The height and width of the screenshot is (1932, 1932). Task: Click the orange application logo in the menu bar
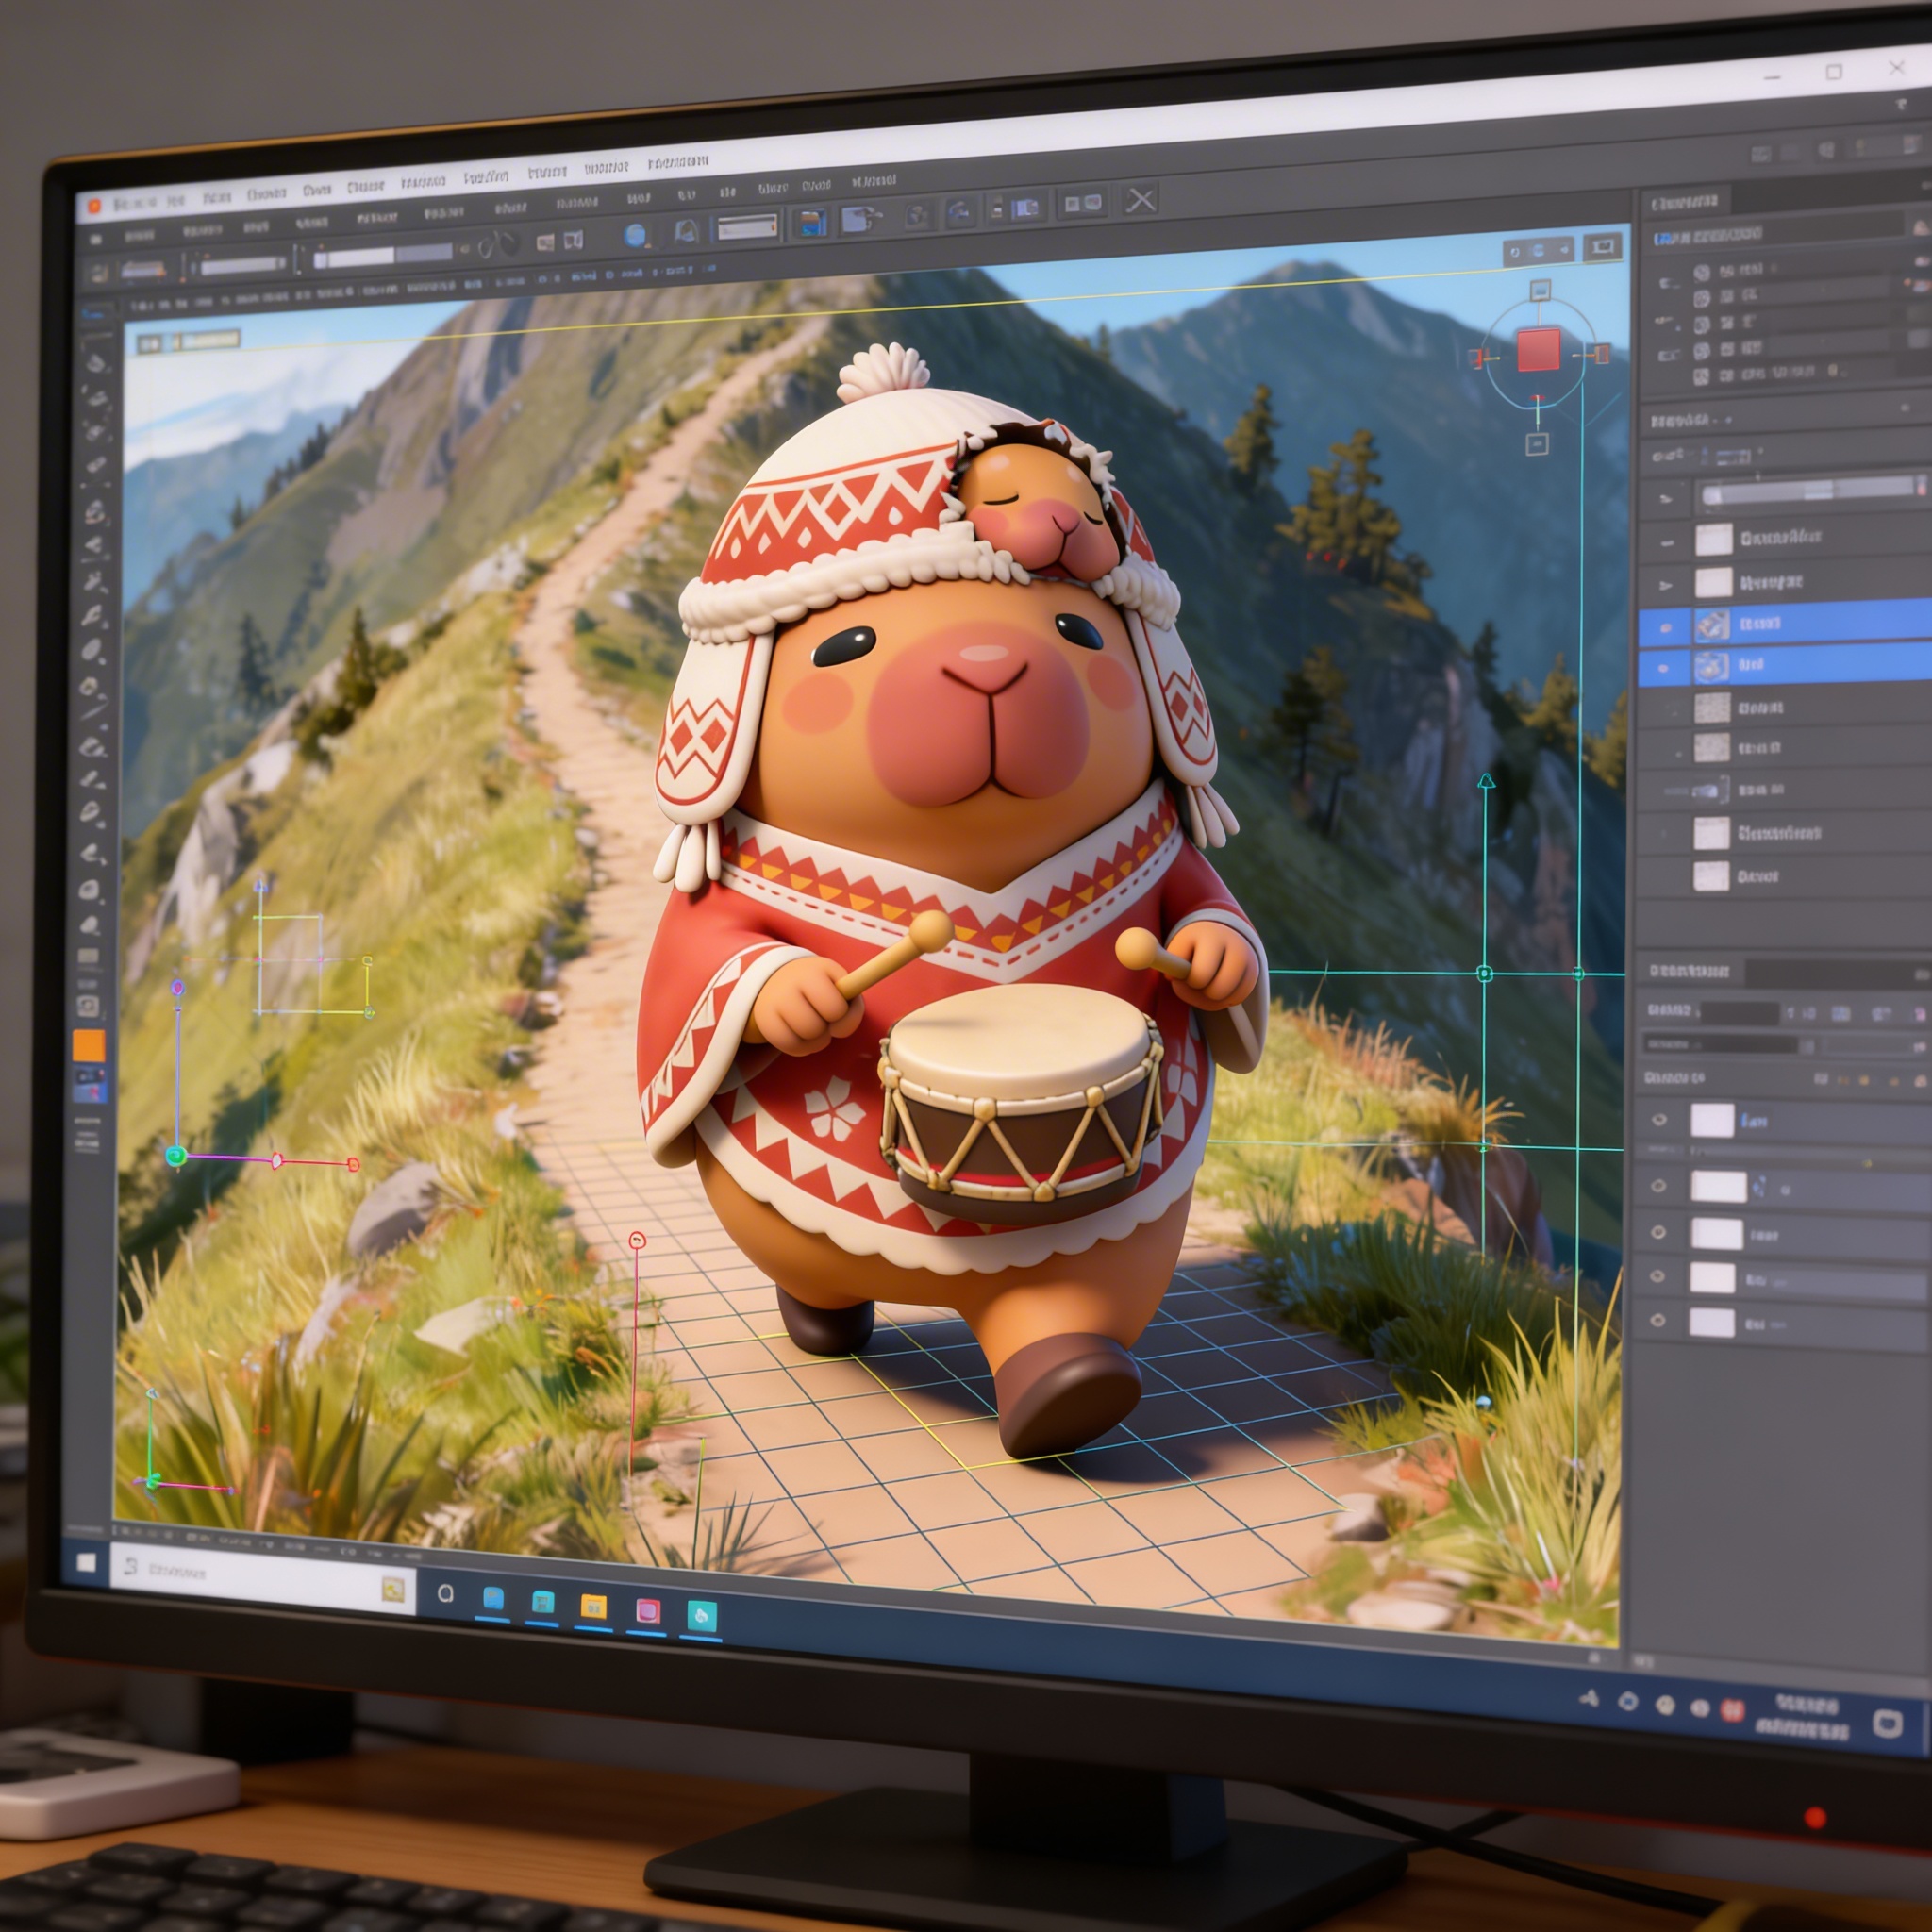pos(94,206)
